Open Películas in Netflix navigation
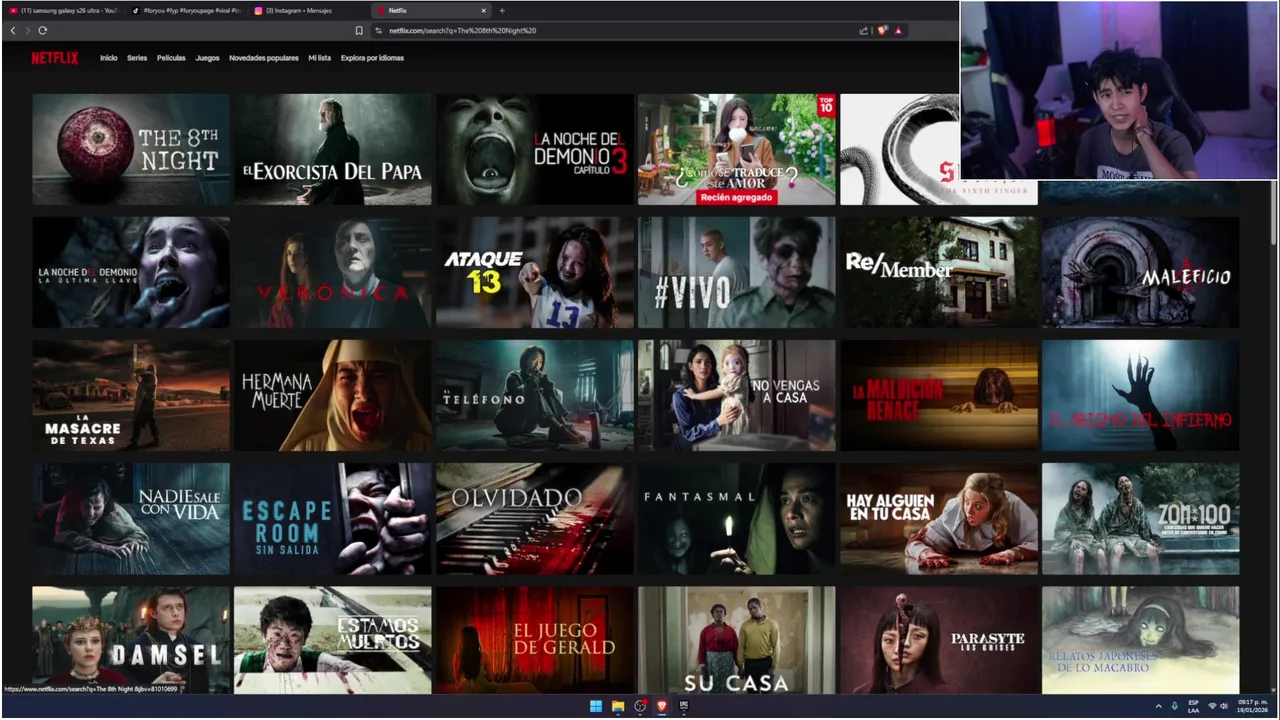Image resolution: width=1280 pixels, height=720 pixels. [x=171, y=58]
